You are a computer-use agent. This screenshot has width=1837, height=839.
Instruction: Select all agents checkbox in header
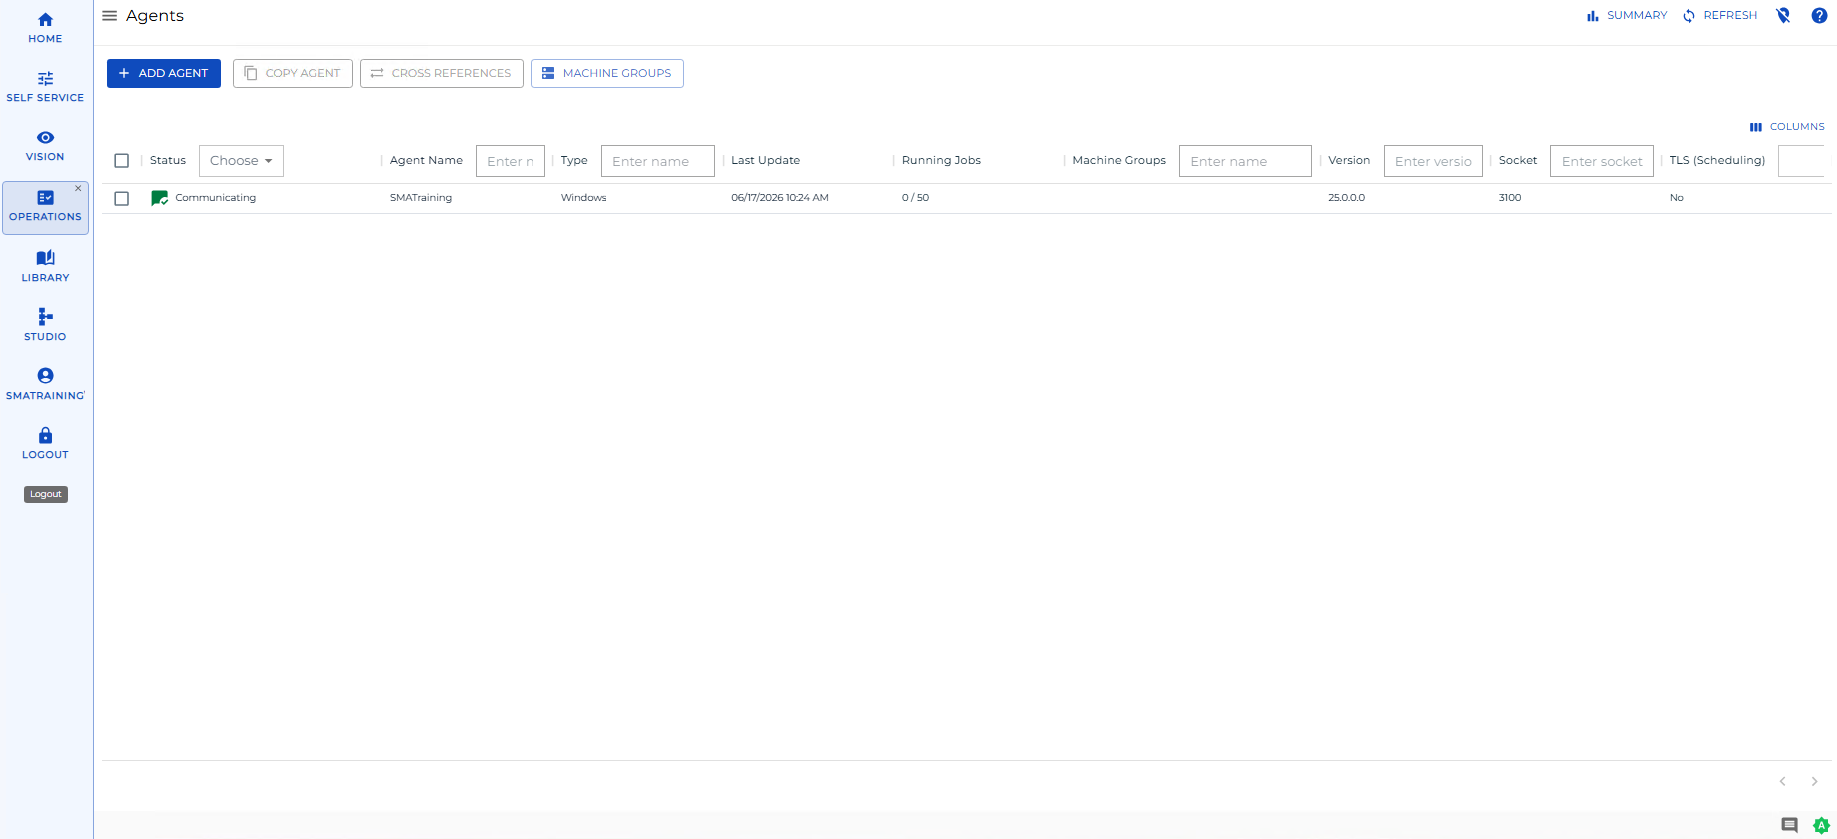(122, 161)
